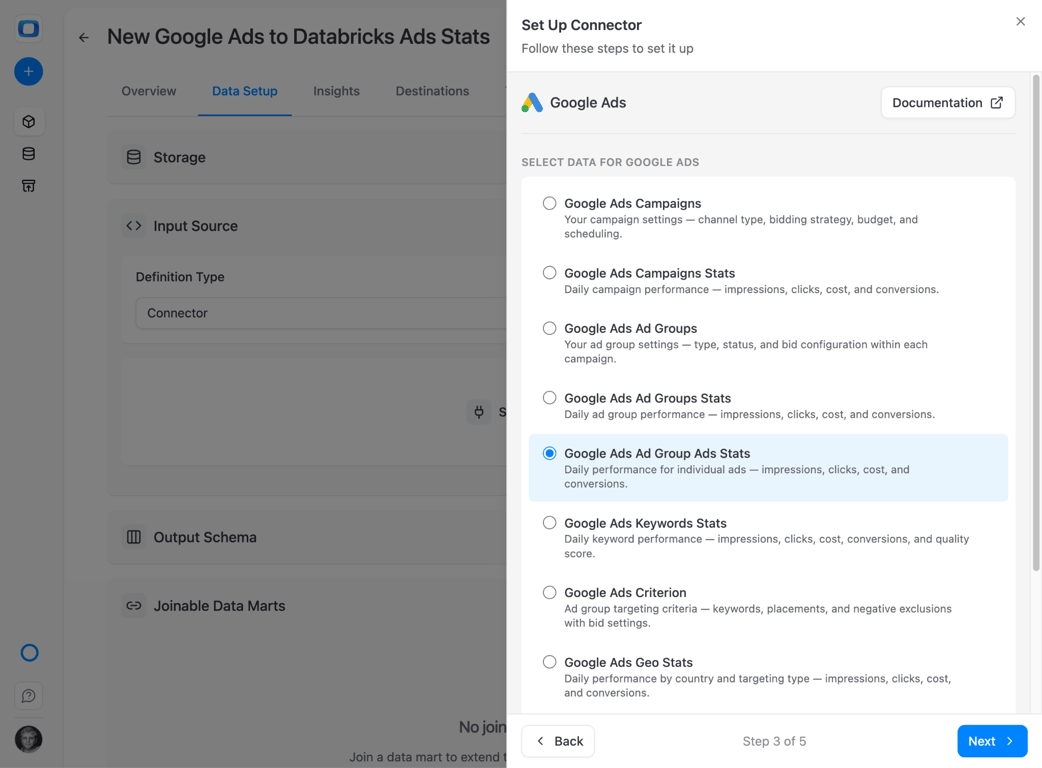Click the 'Follow these steps to set it up' text
Screen dimensions: 1042x768
(607, 48)
